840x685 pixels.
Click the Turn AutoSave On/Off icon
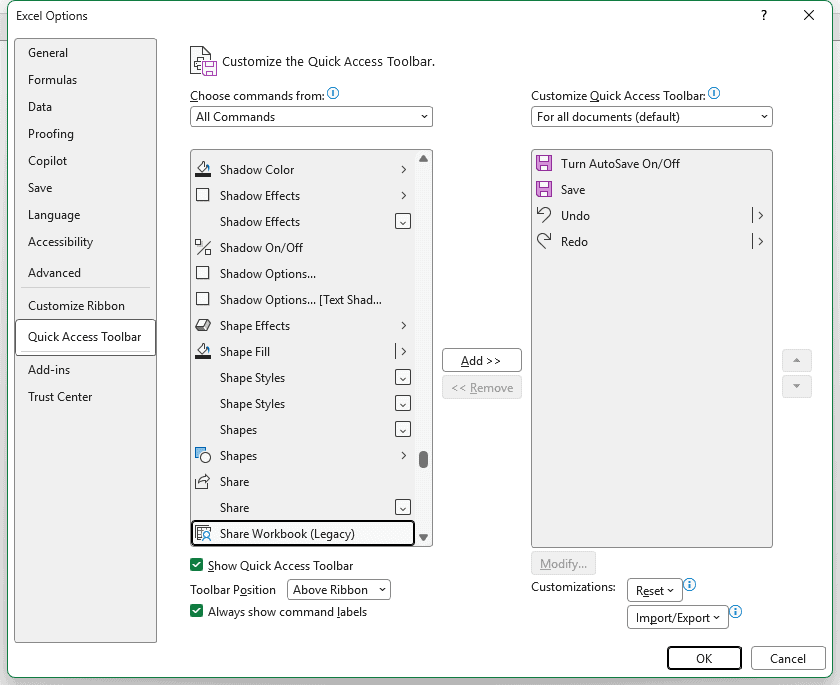(x=544, y=163)
